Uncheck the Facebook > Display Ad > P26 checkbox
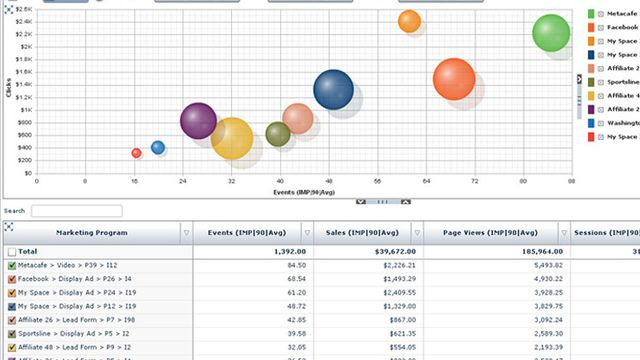The width and height of the screenshot is (640, 360). click(x=12, y=279)
